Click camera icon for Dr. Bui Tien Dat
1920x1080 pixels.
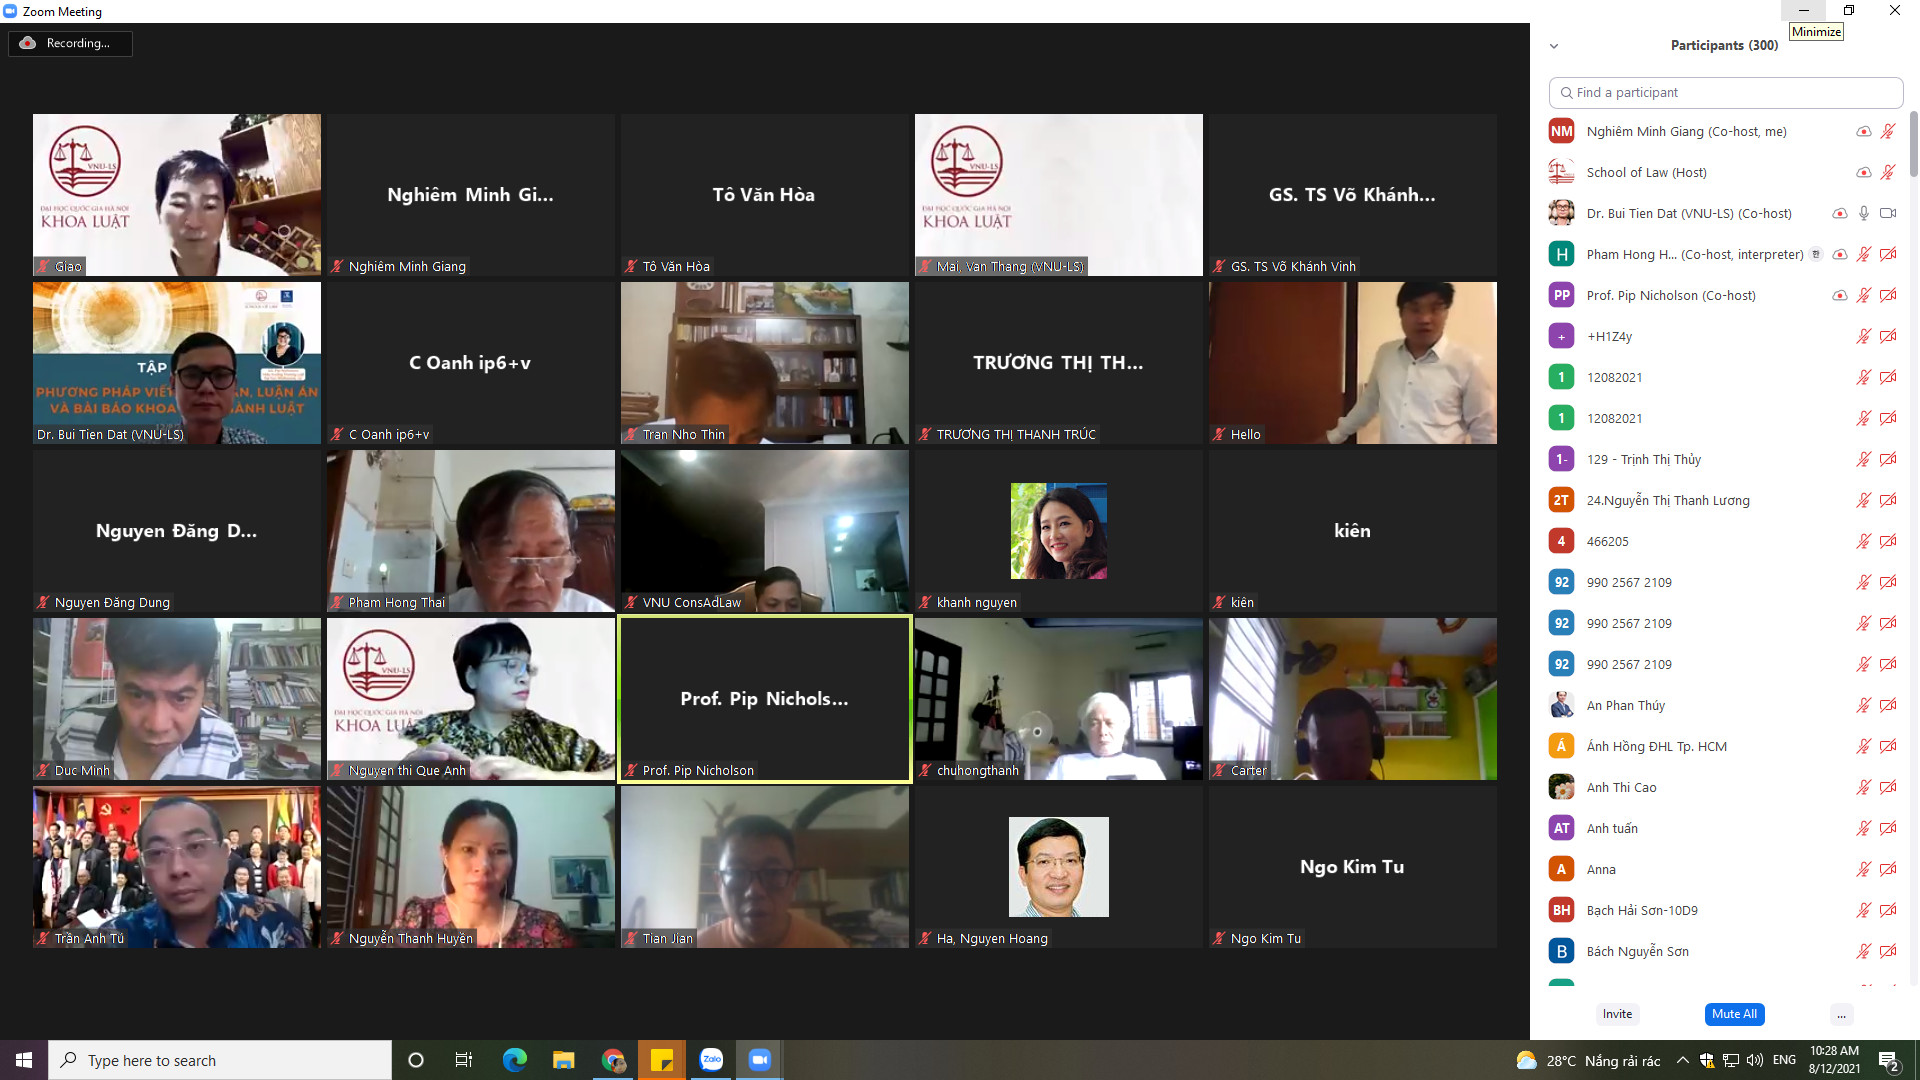tap(1888, 213)
